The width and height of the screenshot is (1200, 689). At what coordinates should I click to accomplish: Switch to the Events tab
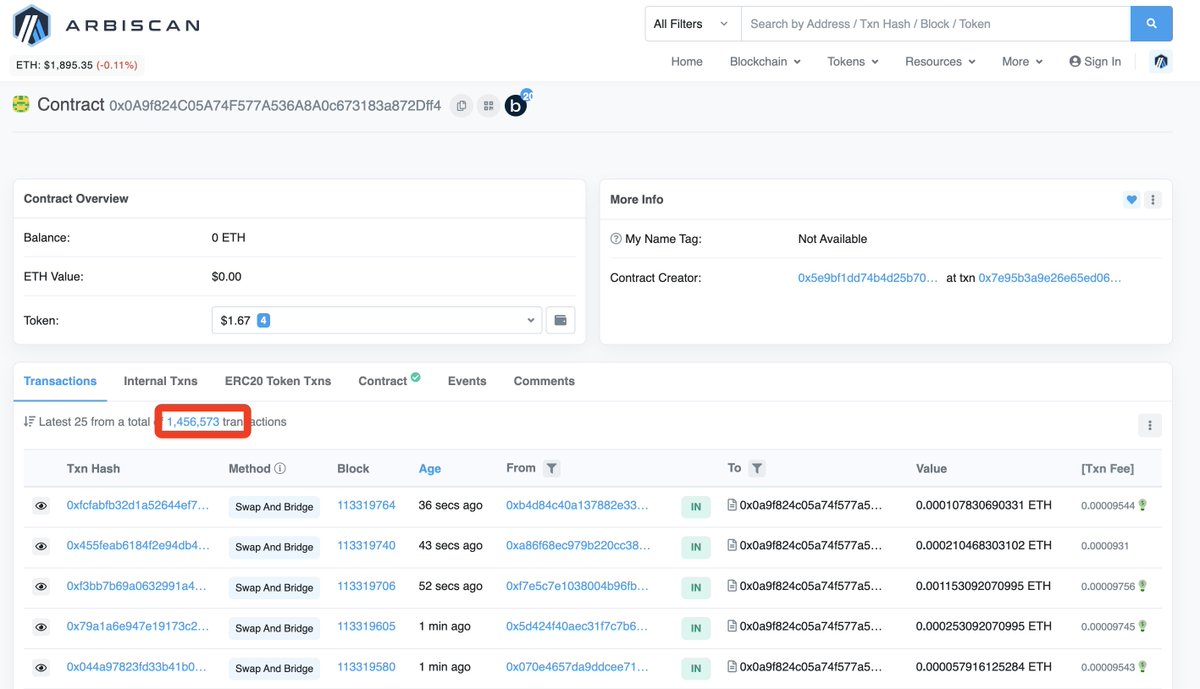467,381
